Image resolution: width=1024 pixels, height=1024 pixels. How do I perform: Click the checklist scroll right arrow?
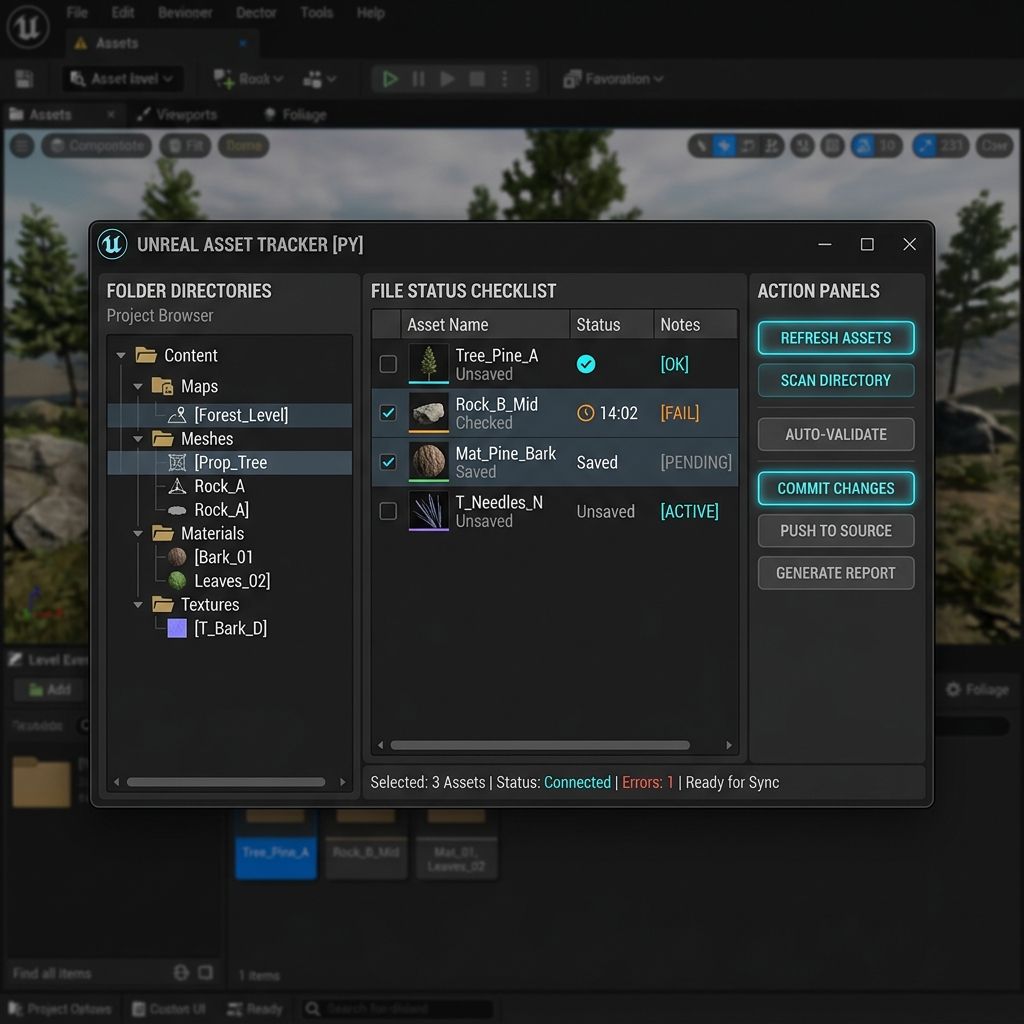point(729,745)
